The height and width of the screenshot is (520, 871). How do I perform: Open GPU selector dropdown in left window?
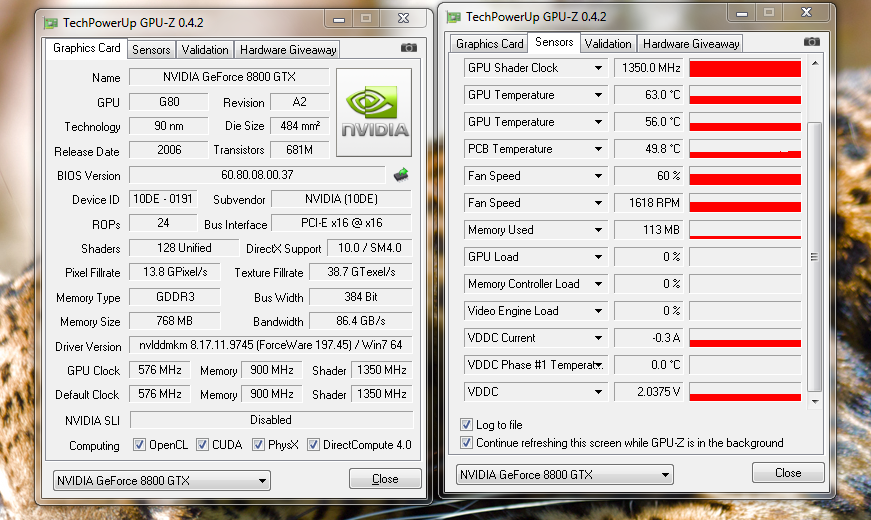[262, 481]
